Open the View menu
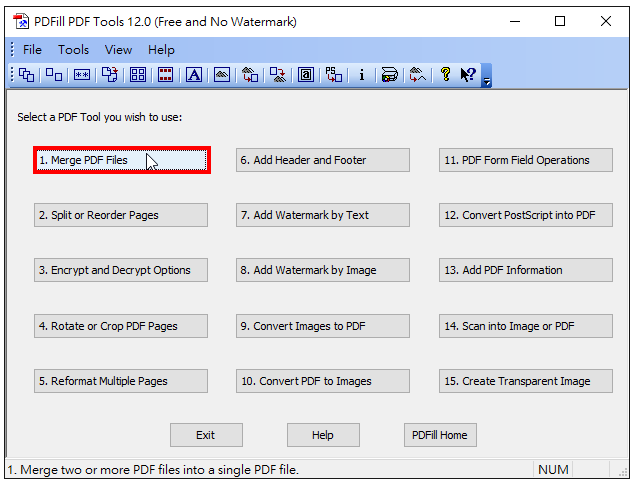The width and height of the screenshot is (637, 483). click(118, 50)
